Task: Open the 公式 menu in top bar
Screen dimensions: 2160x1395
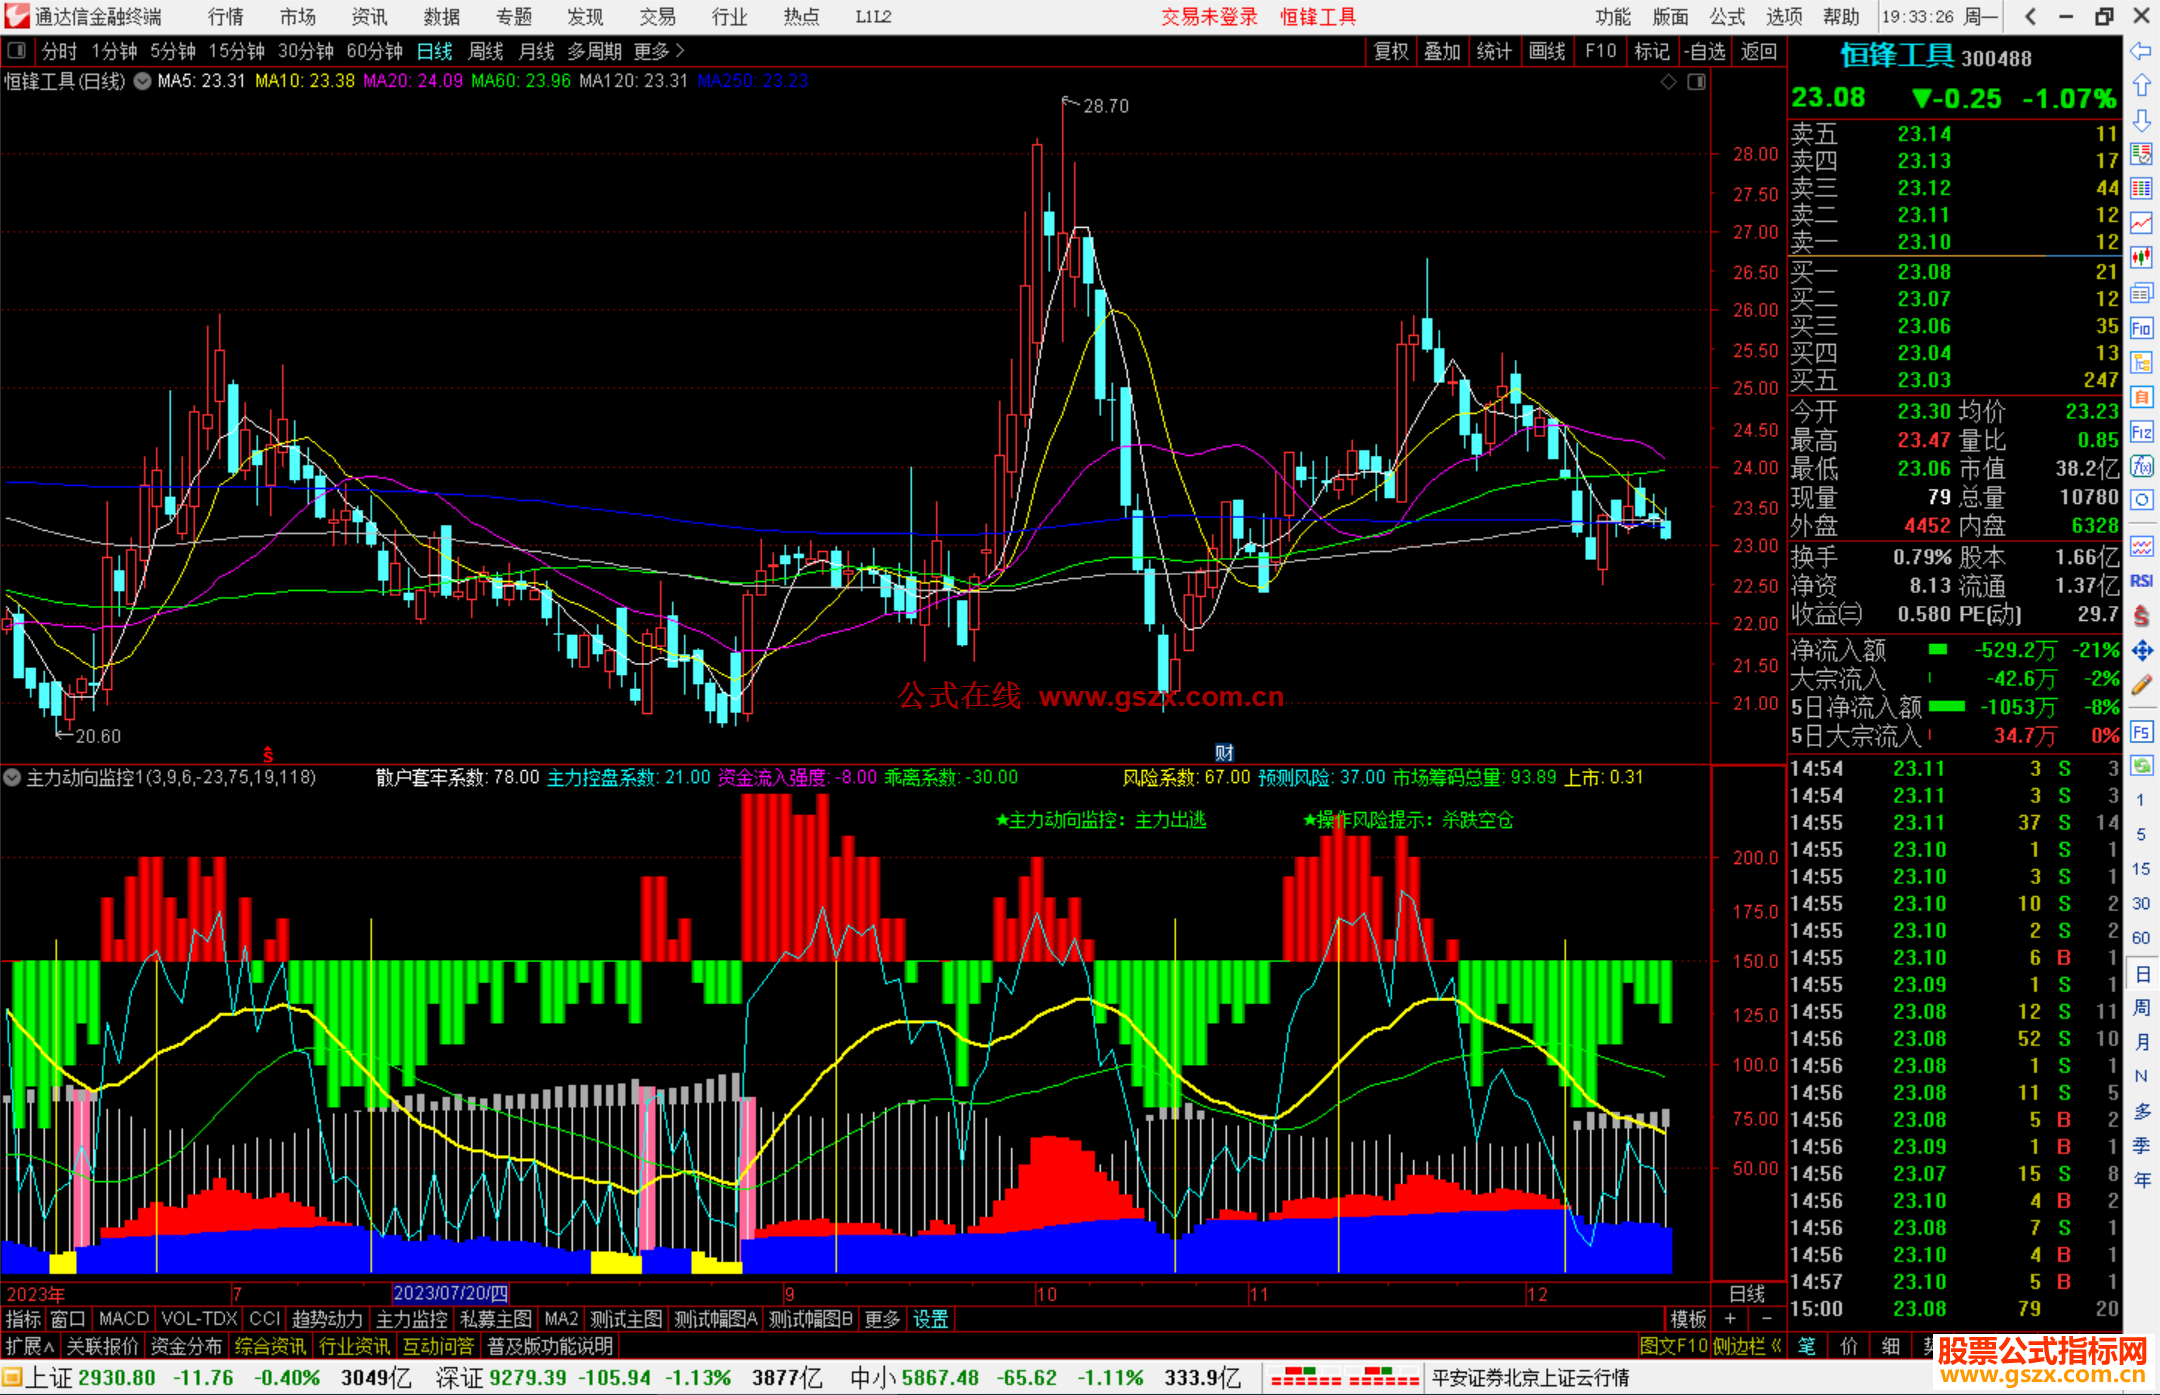Action: [x=1726, y=16]
